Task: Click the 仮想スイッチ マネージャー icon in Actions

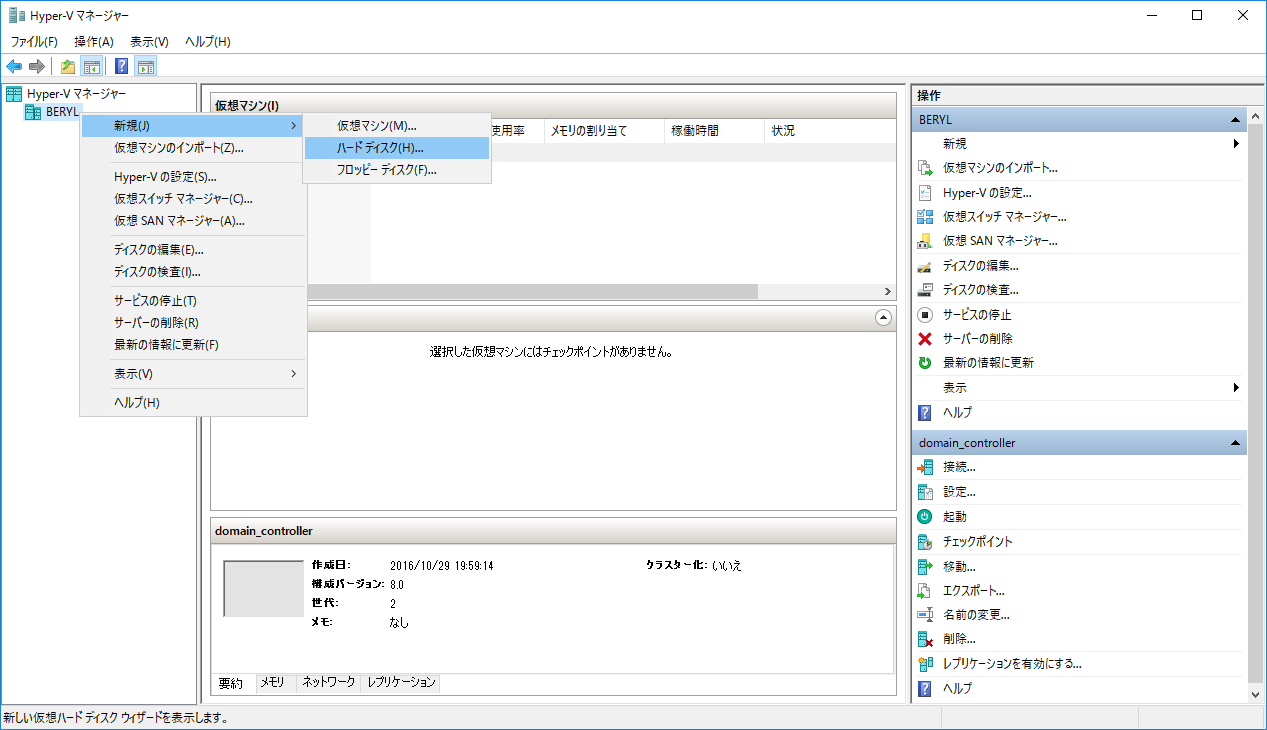Action: pos(925,217)
